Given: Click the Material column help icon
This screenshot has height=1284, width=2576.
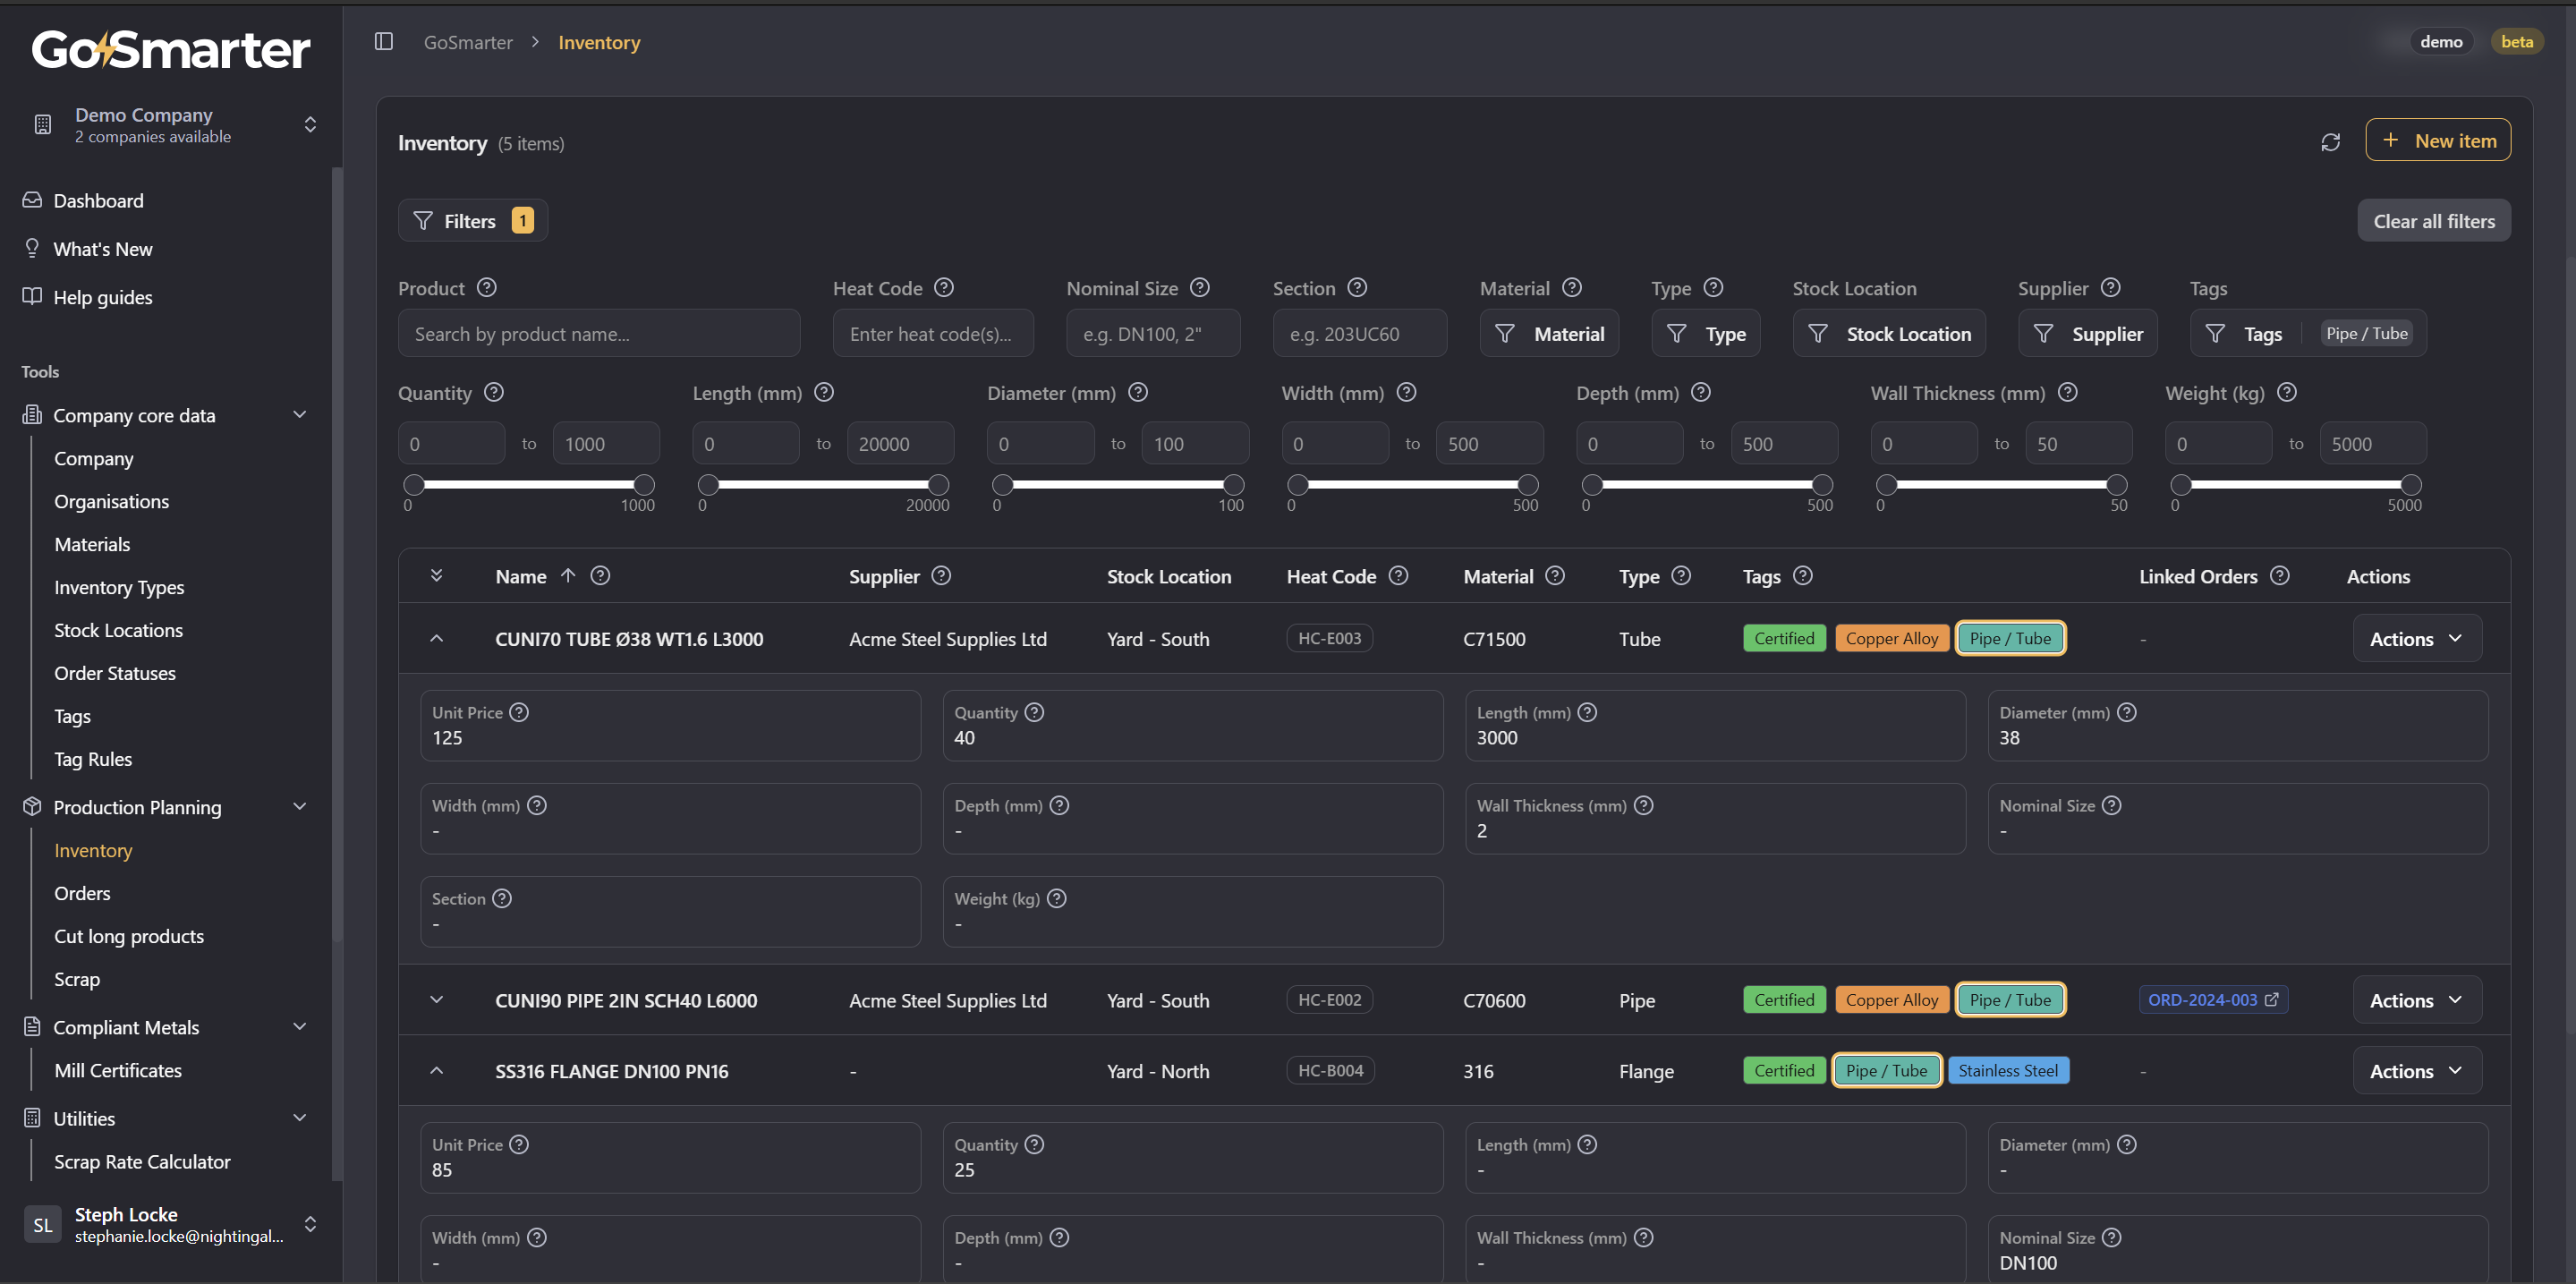Looking at the screenshot, I should (1555, 576).
